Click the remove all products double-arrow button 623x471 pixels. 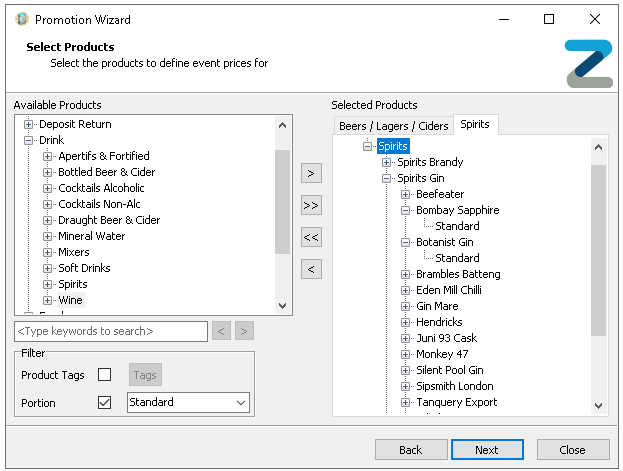click(x=311, y=237)
